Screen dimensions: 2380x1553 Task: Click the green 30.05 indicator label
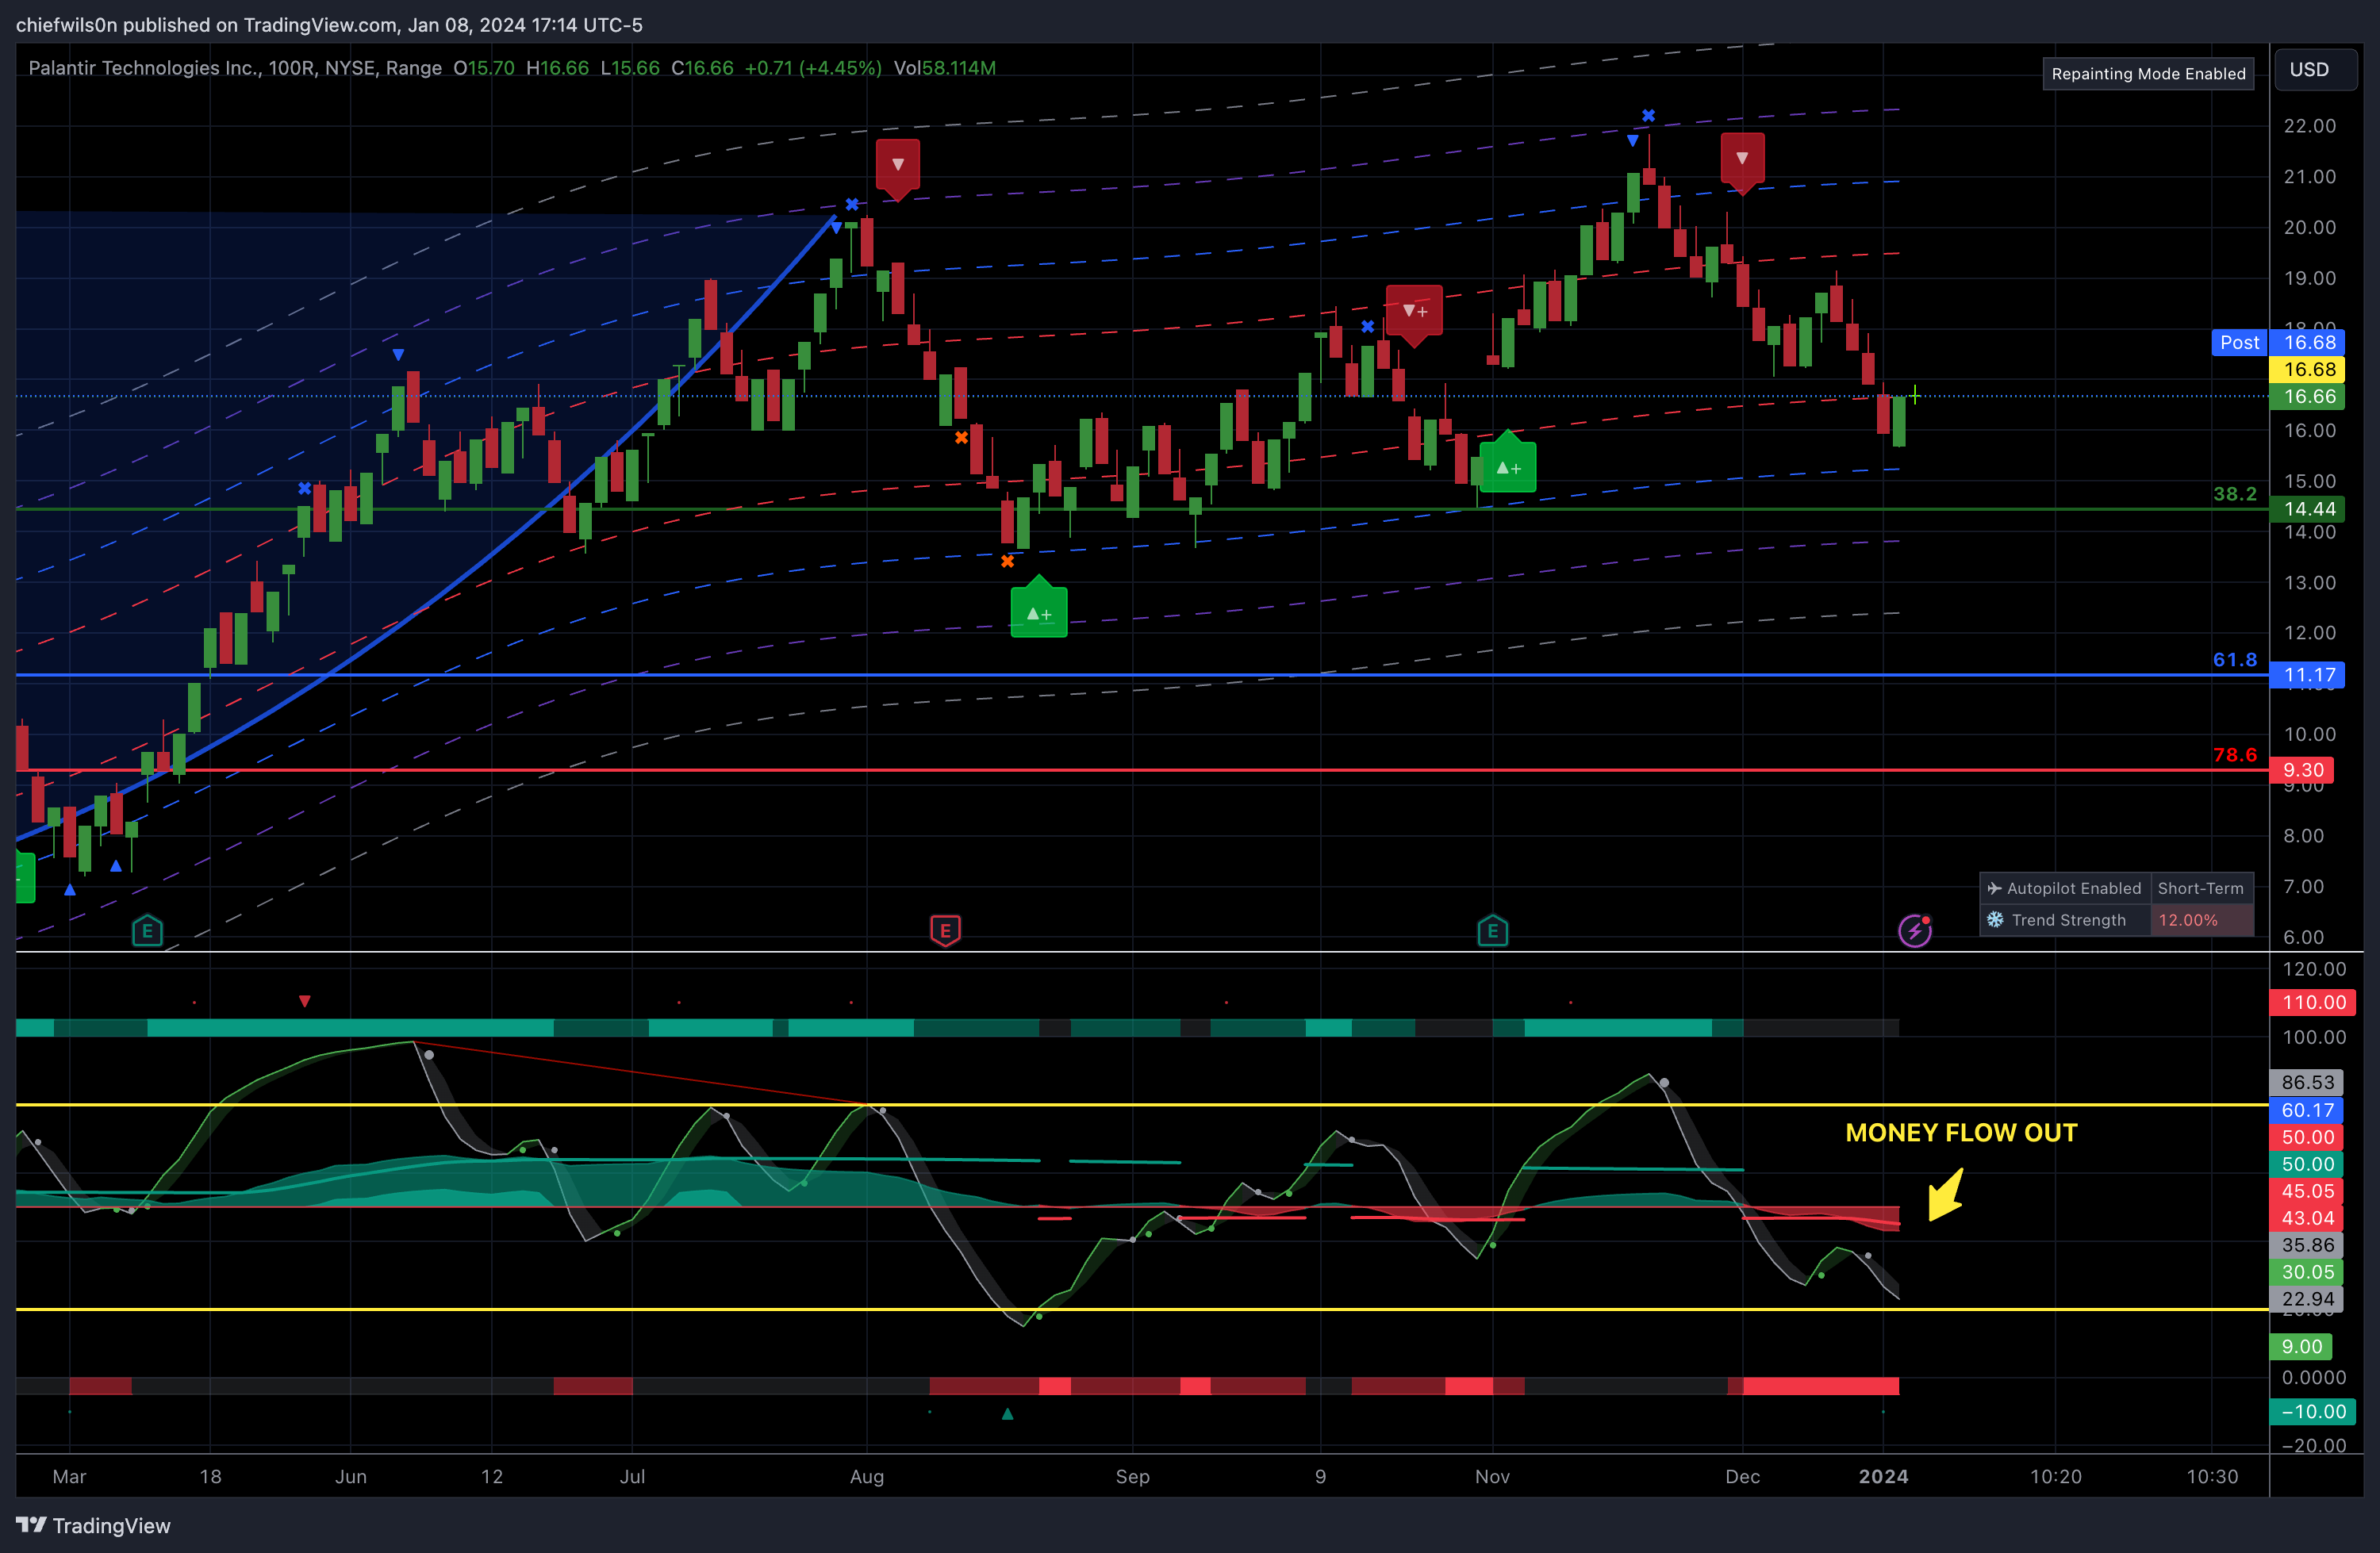[2306, 1272]
